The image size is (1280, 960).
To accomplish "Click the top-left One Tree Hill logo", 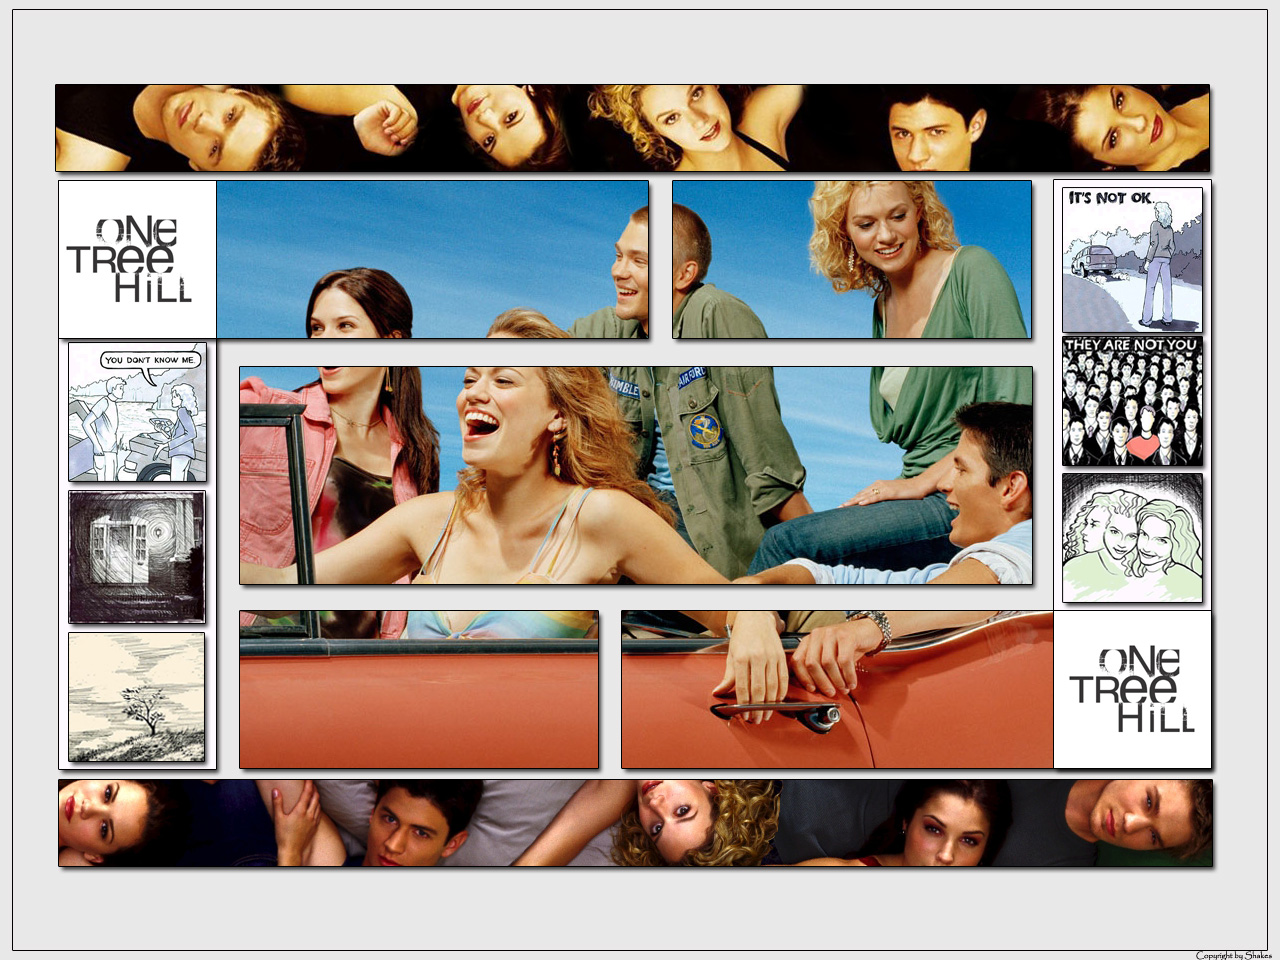I will pyautogui.click(x=137, y=259).
